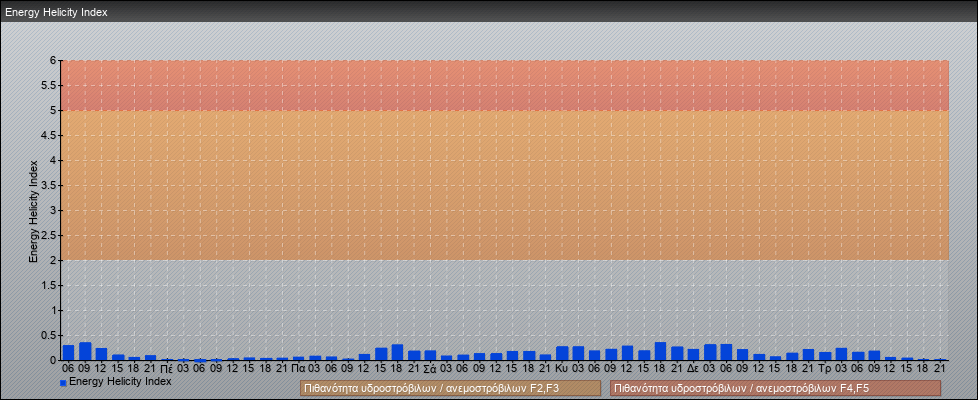Click the y-axis value 3.5

49,185
